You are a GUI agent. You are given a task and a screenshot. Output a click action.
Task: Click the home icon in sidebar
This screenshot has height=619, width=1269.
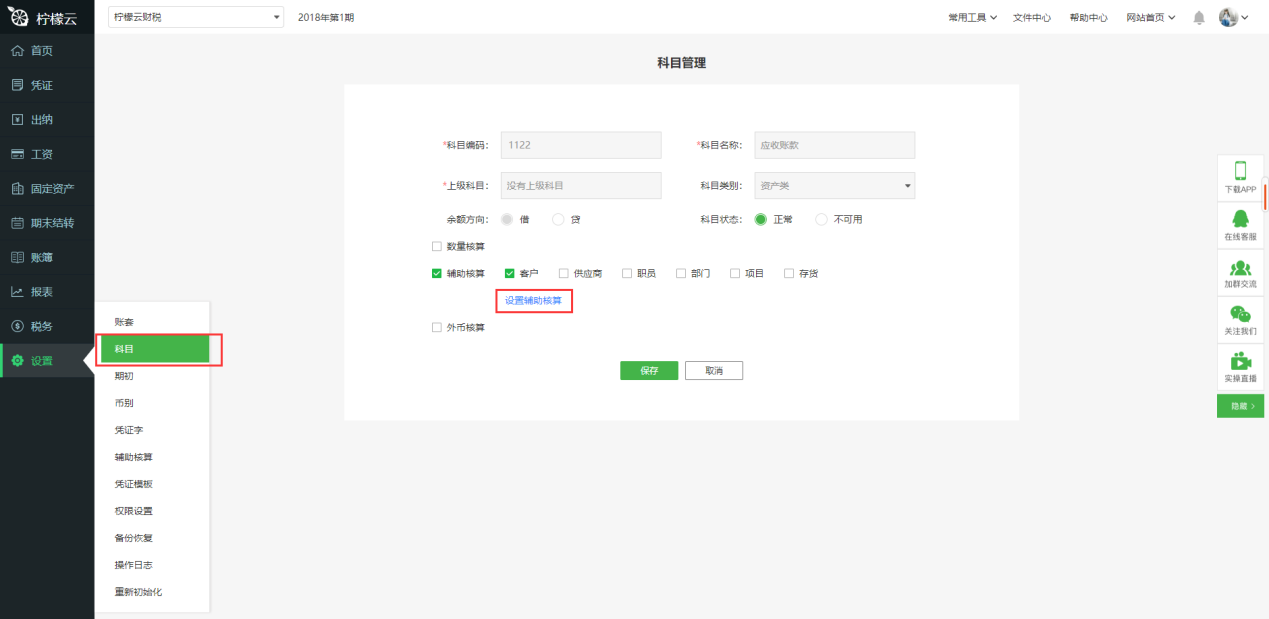coord(17,51)
